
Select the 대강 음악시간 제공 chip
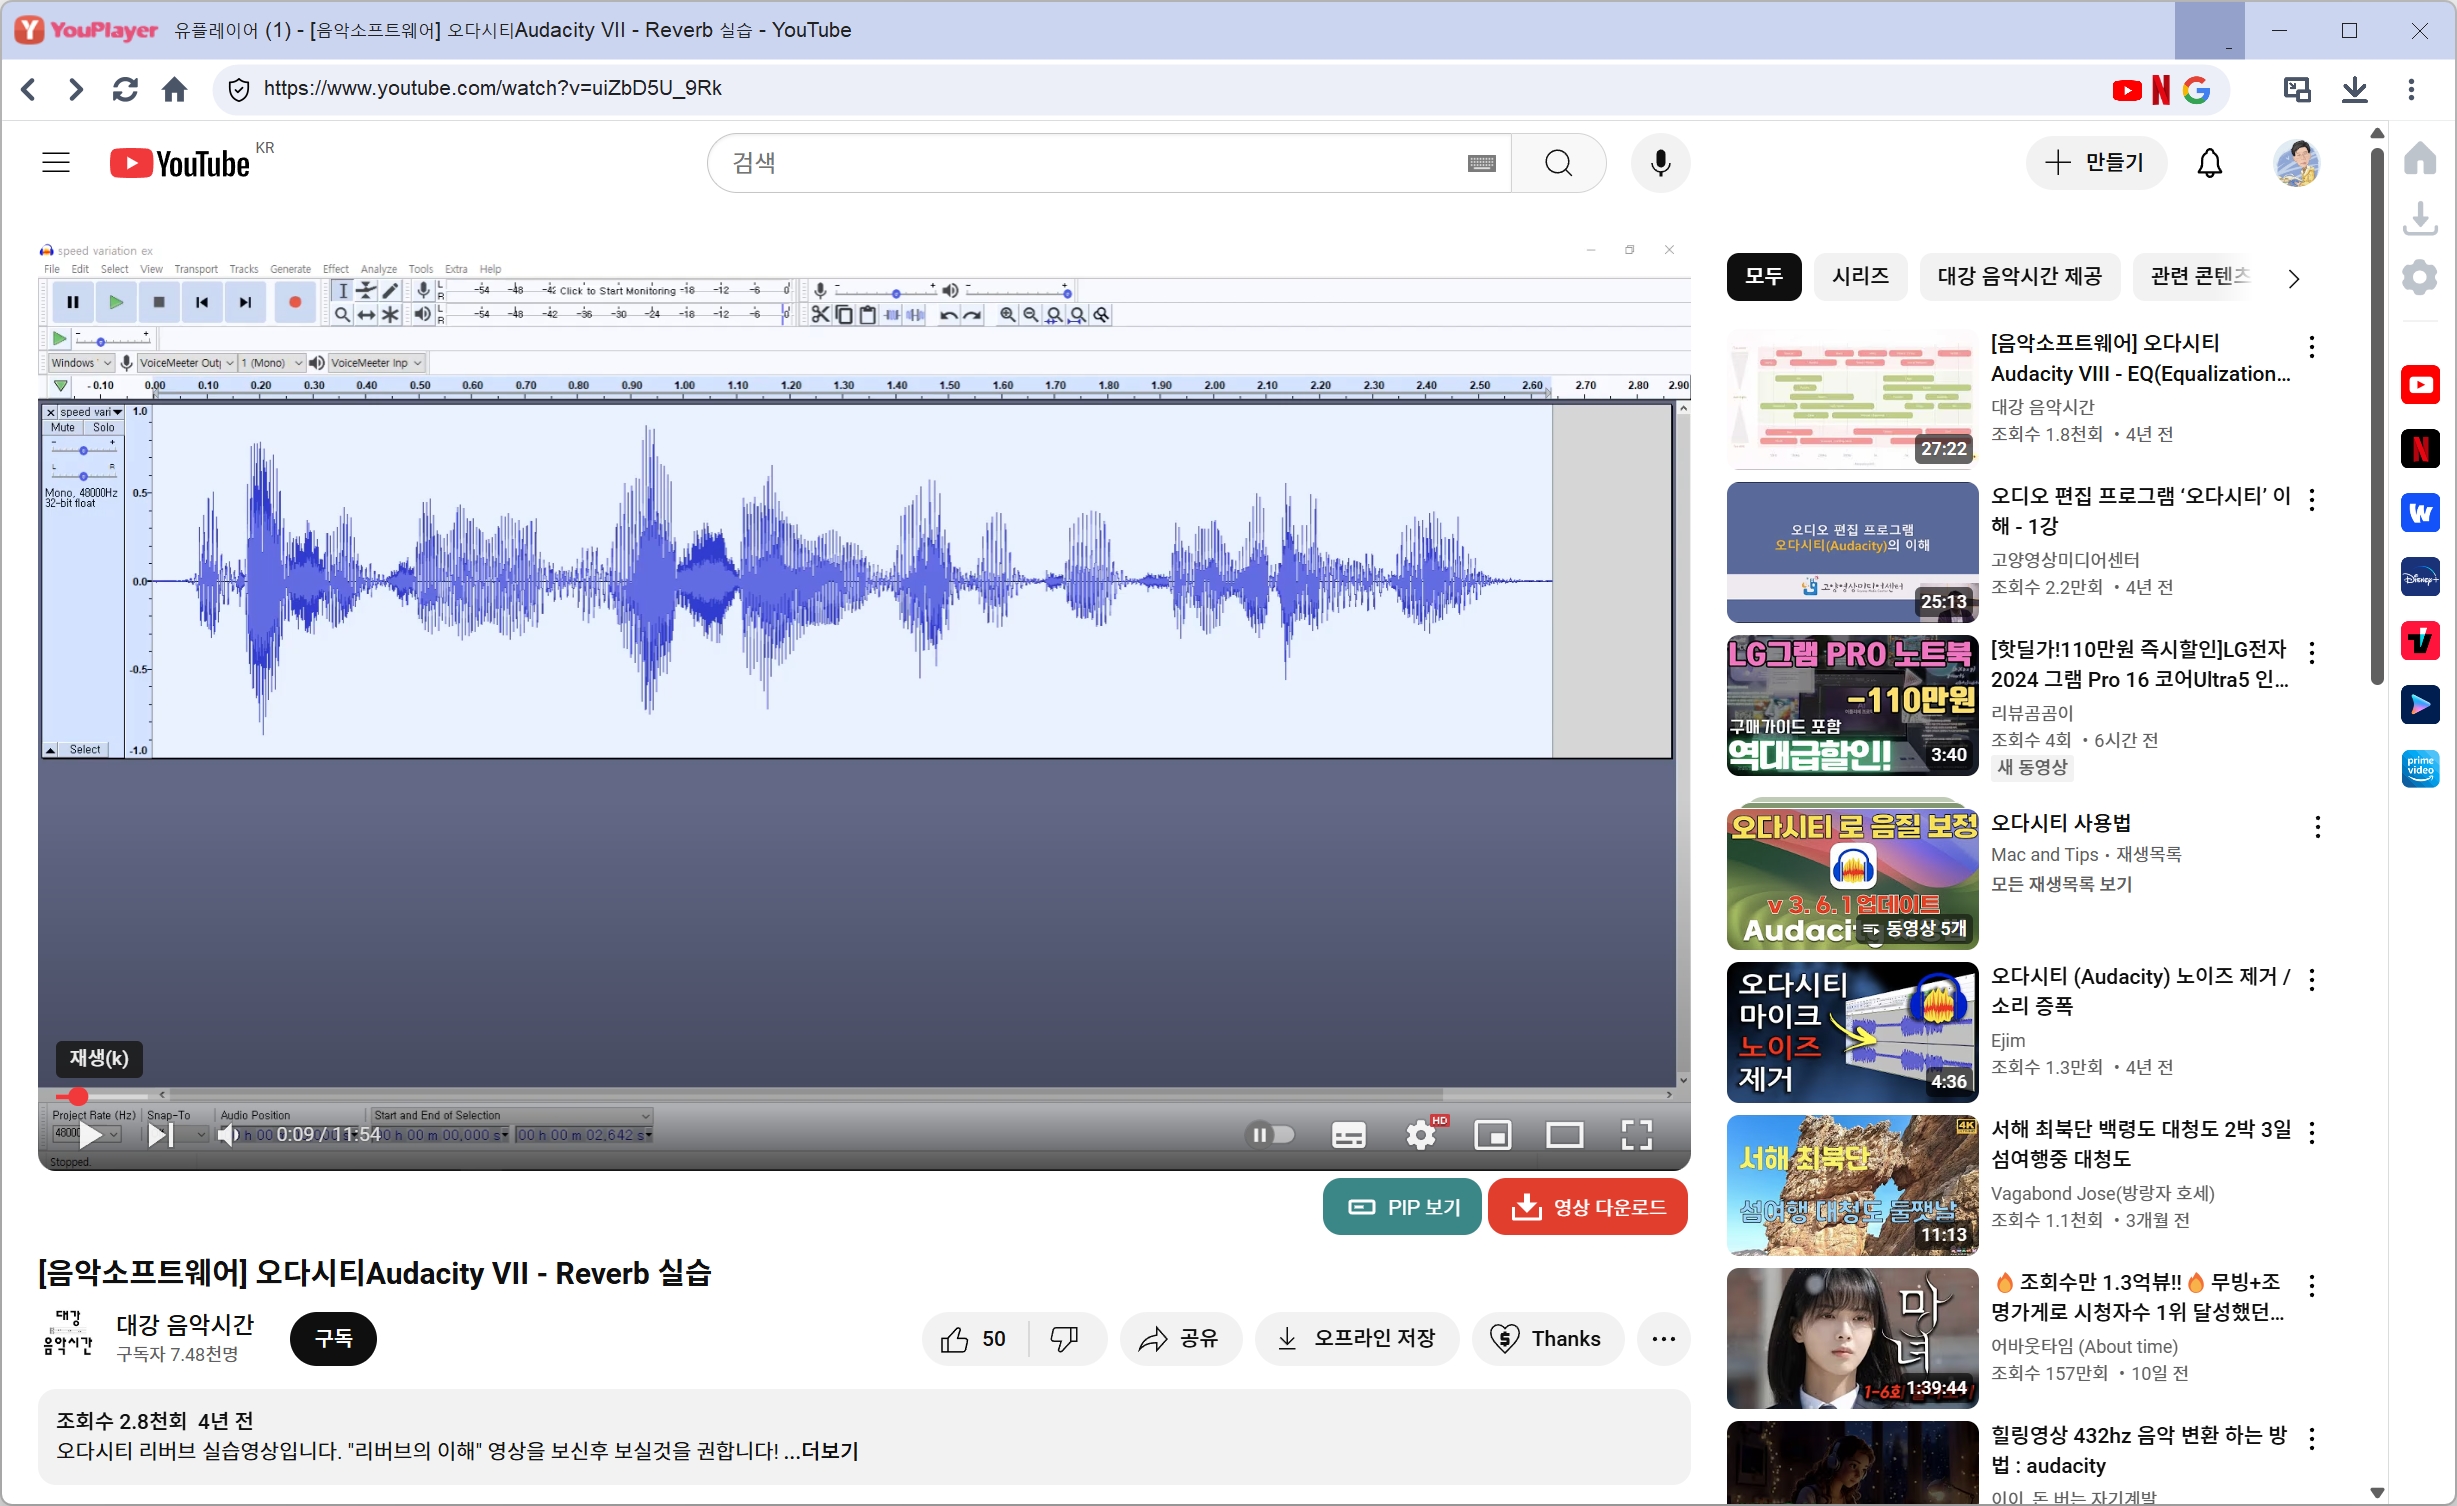coord(2019,276)
